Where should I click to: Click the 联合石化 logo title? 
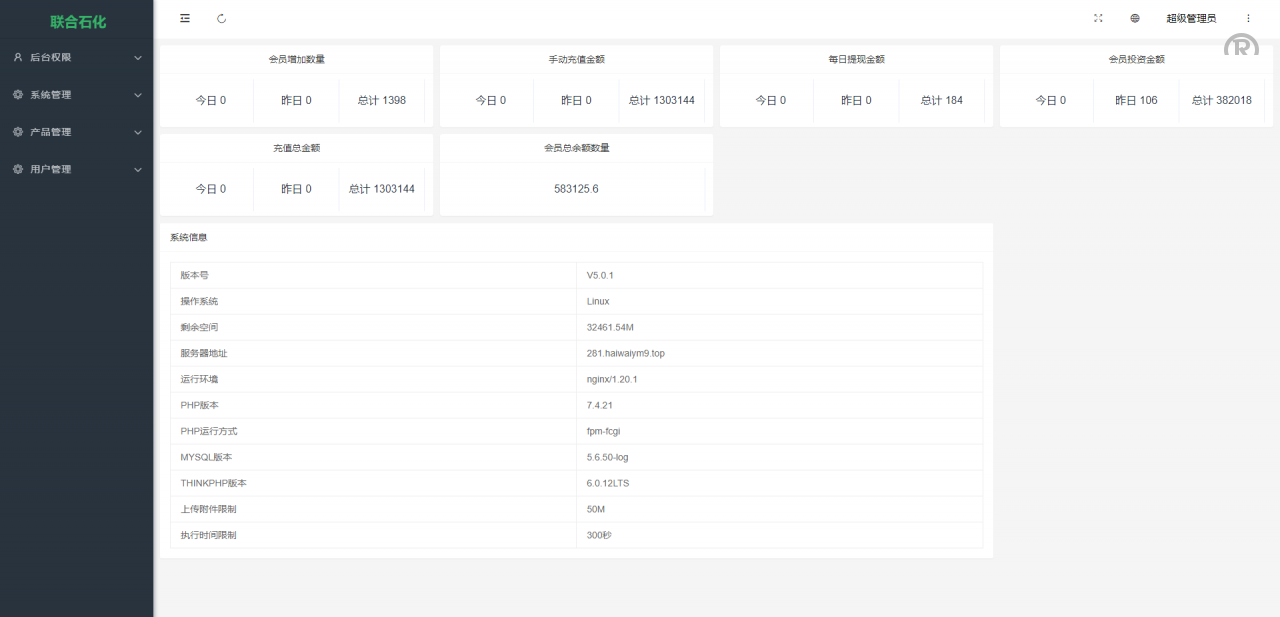click(x=78, y=21)
